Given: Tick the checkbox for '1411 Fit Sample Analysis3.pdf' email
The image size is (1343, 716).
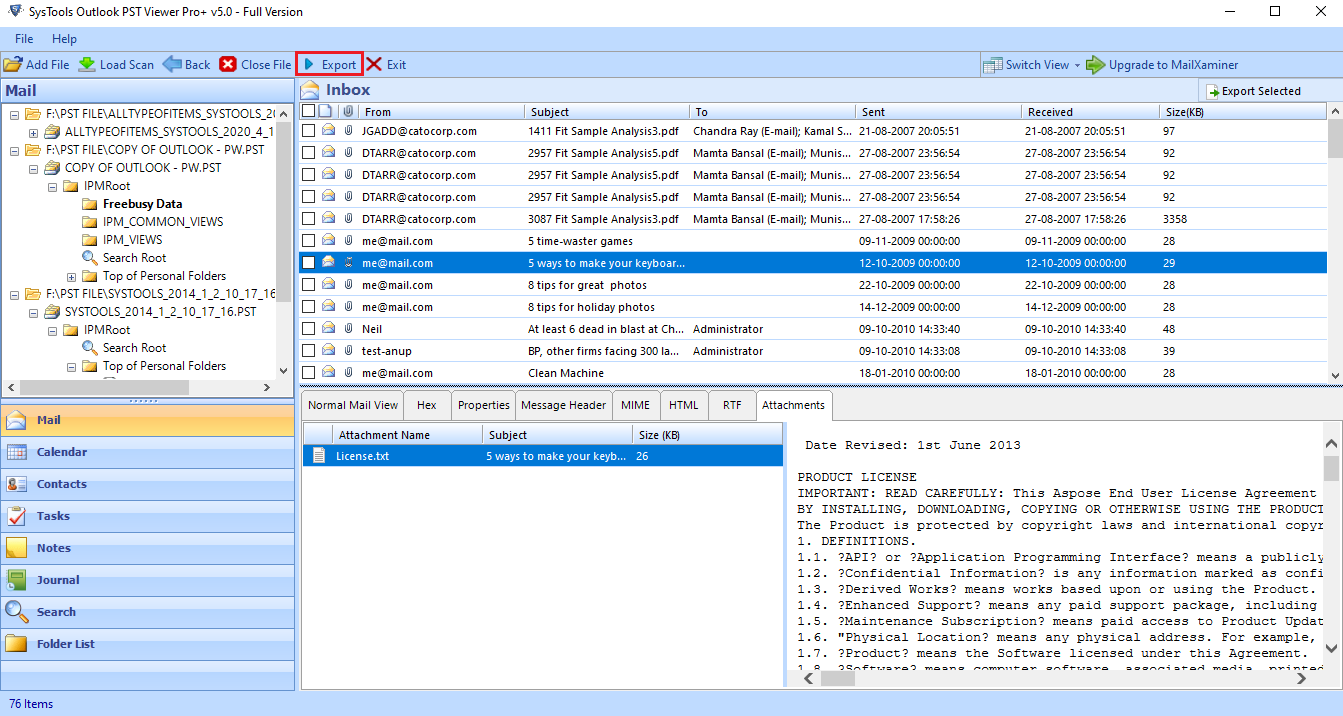Looking at the screenshot, I should pos(308,130).
